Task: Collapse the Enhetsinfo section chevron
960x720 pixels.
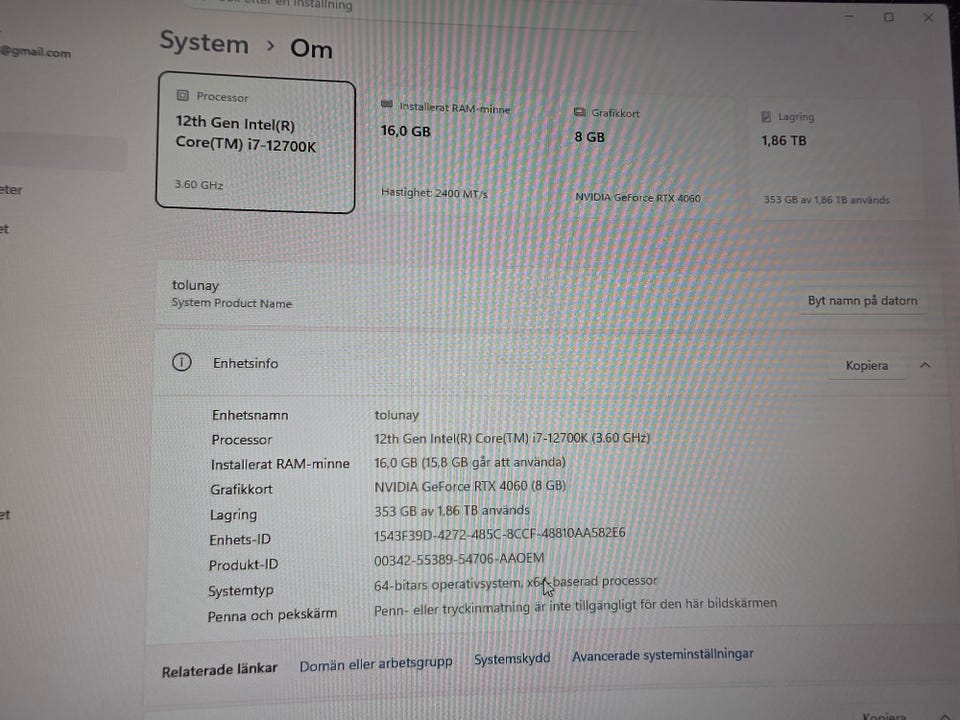Action: (x=925, y=366)
